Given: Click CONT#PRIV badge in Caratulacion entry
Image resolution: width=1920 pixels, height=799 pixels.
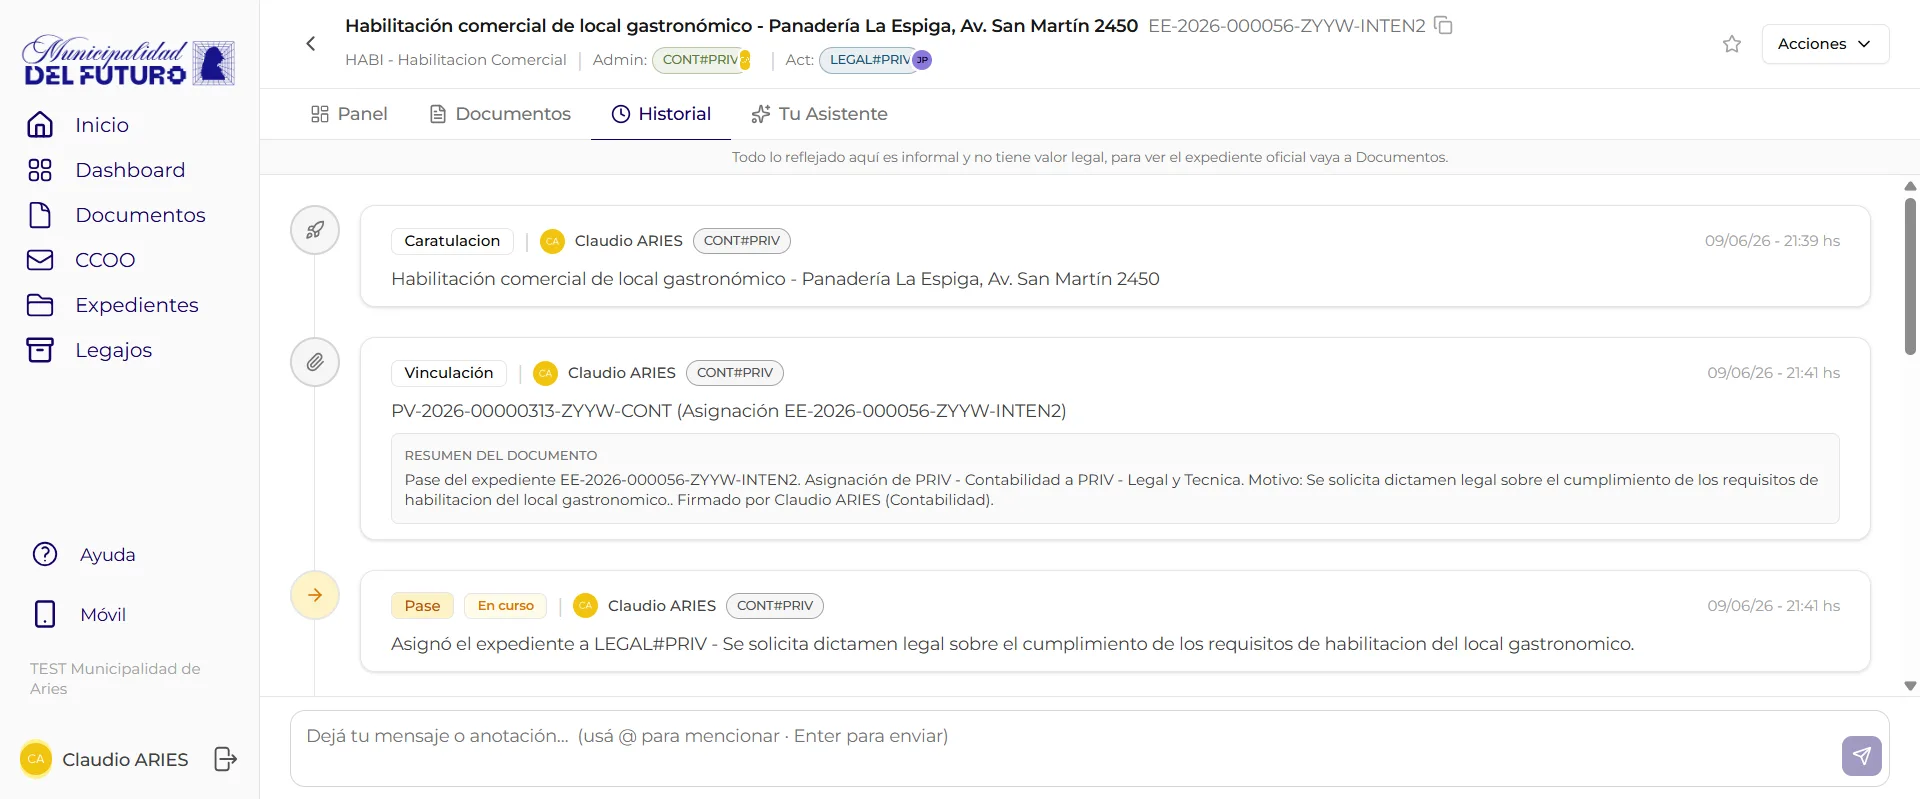Looking at the screenshot, I should point(742,241).
